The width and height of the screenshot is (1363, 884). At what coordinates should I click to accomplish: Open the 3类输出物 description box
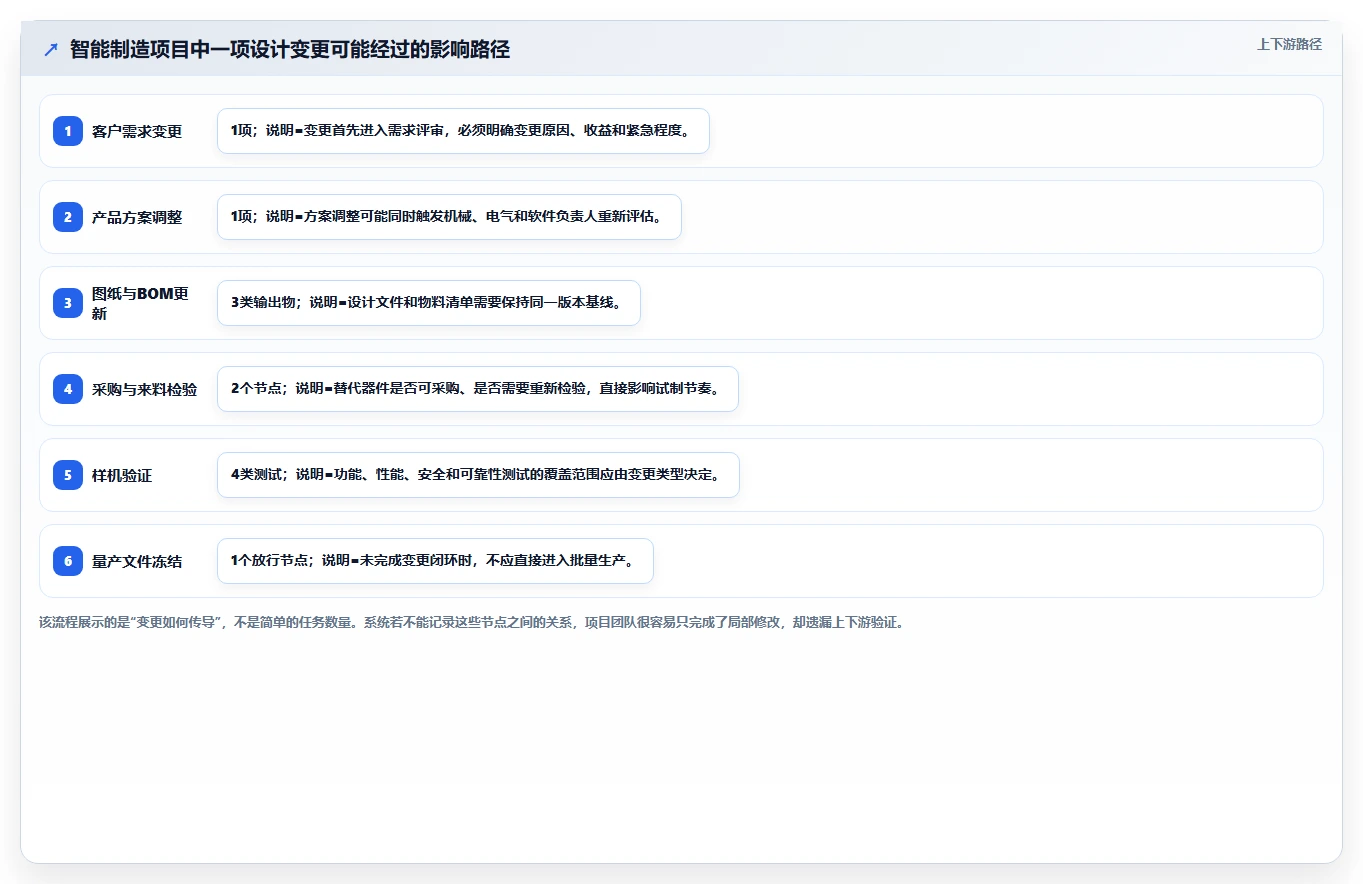(428, 303)
